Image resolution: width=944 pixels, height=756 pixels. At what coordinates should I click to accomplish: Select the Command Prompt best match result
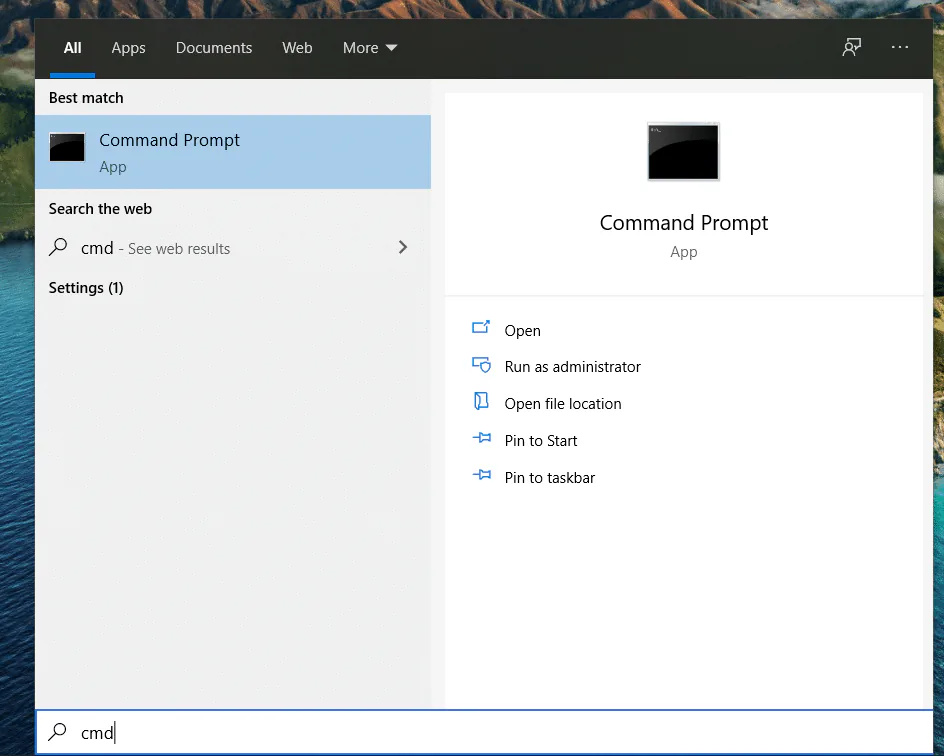pos(233,152)
